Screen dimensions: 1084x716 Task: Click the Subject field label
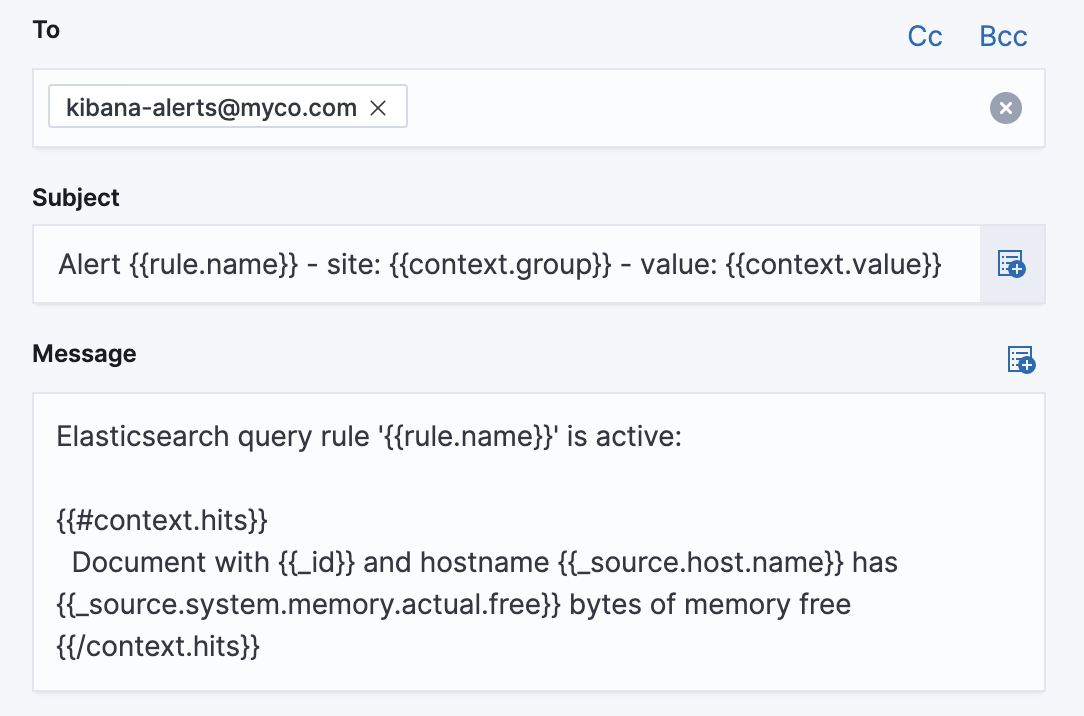pyautogui.click(x=75, y=197)
